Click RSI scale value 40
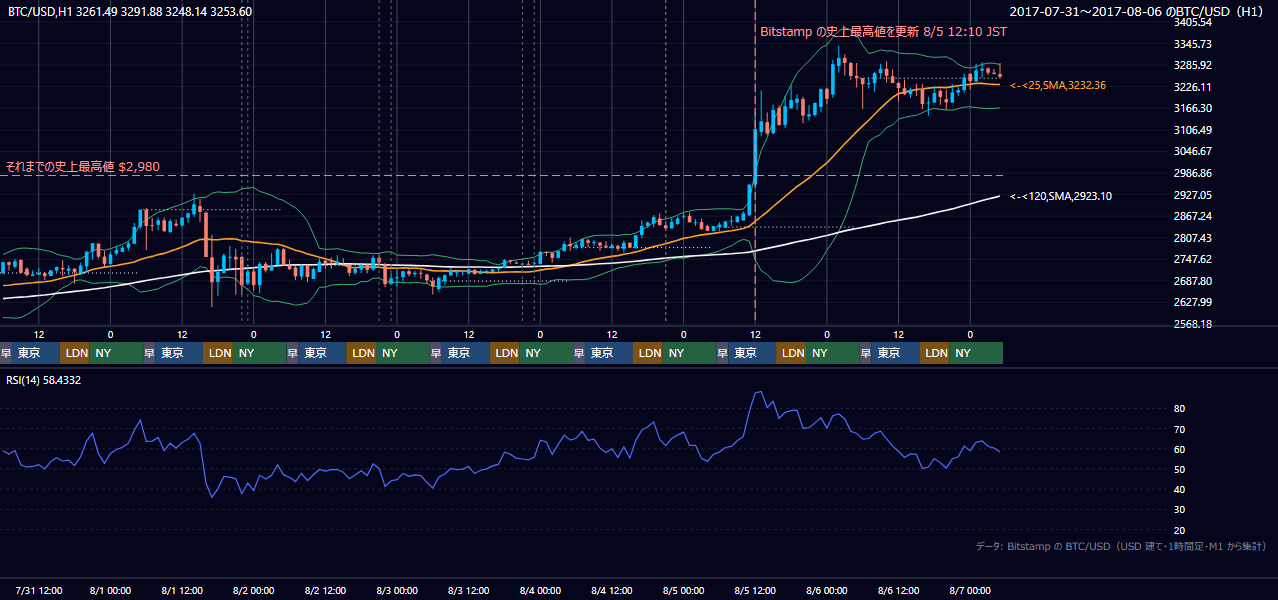Image resolution: width=1278 pixels, height=600 pixels. (1180, 489)
